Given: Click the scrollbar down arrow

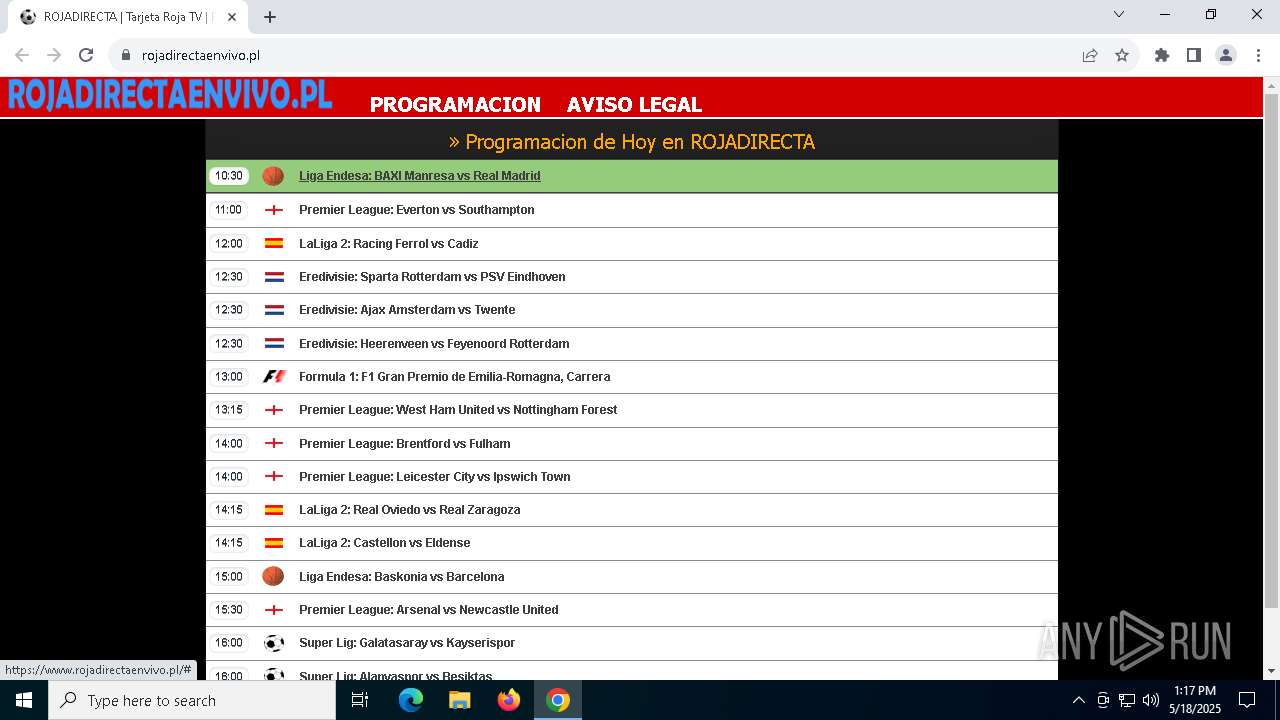Looking at the screenshot, I should 1271,671.
